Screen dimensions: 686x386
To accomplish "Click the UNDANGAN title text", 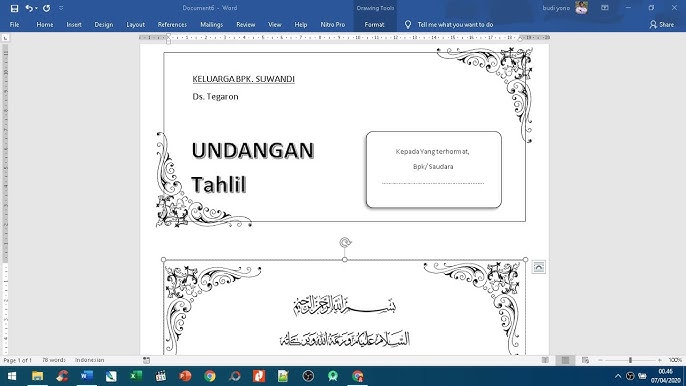I will 253,150.
